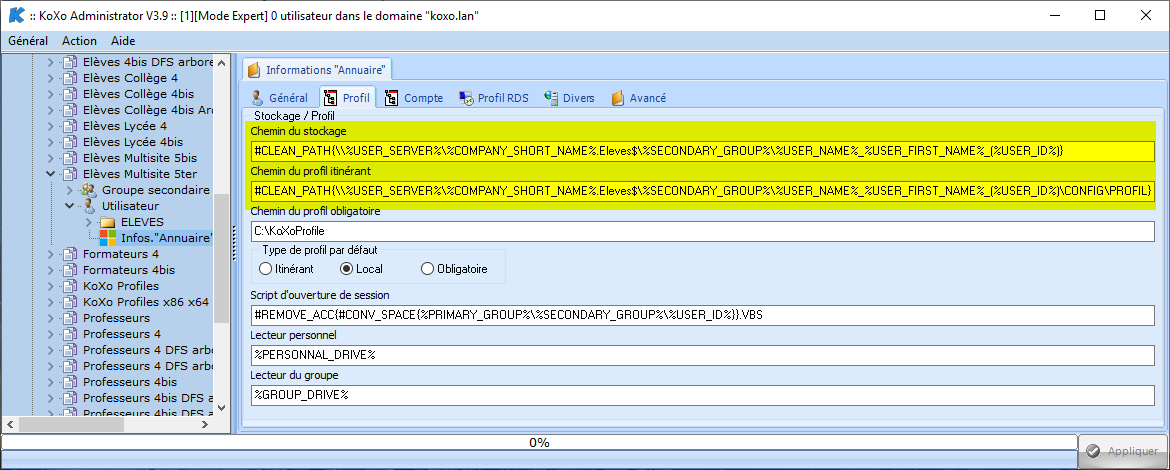Click the Chemin du profil obligatoire field
Screen dimensions: 1170x470
click(703, 231)
